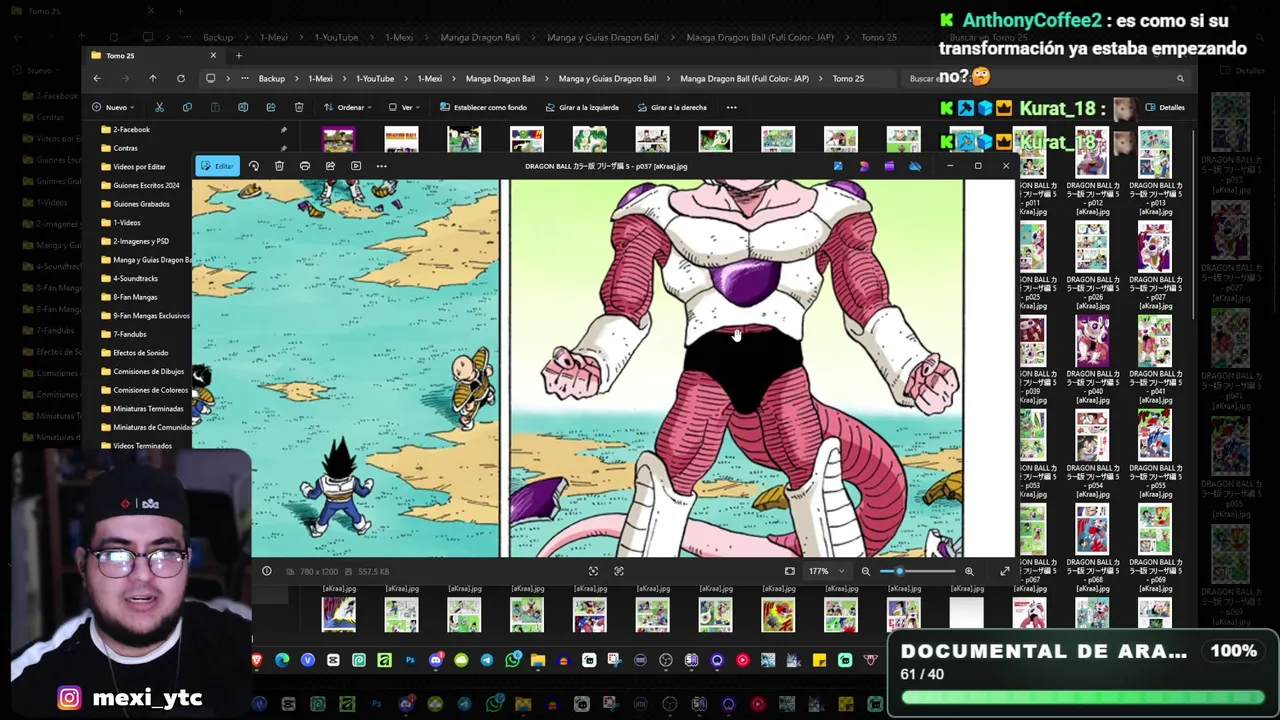Show file info in photo viewer
Image resolution: width=1280 pixels, height=720 pixels.
(x=267, y=571)
